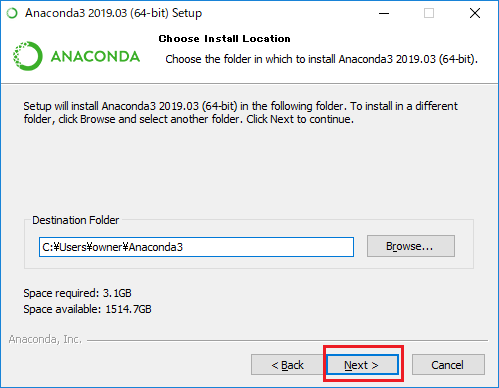Click the Anaconda3 2019.03 Setup title text
The height and width of the screenshot is (388, 499).
(x=113, y=13)
